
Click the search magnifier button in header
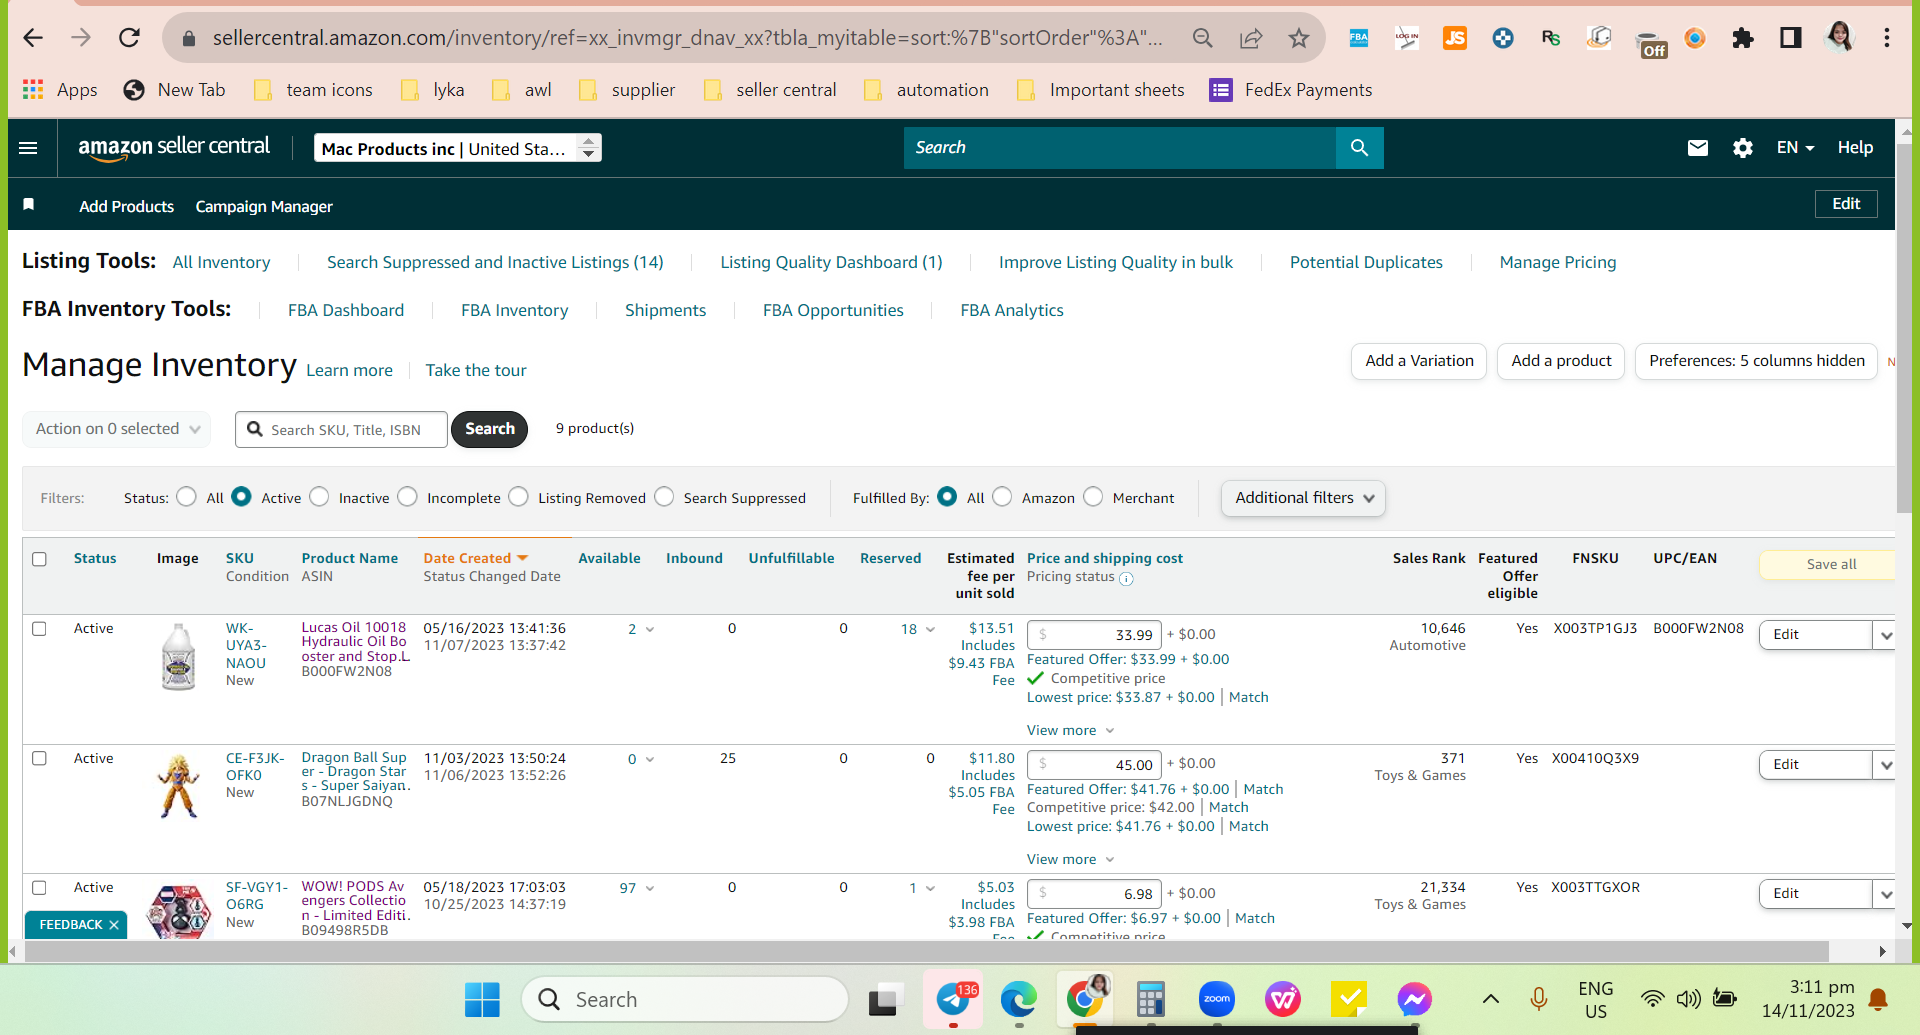[x=1359, y=148]
